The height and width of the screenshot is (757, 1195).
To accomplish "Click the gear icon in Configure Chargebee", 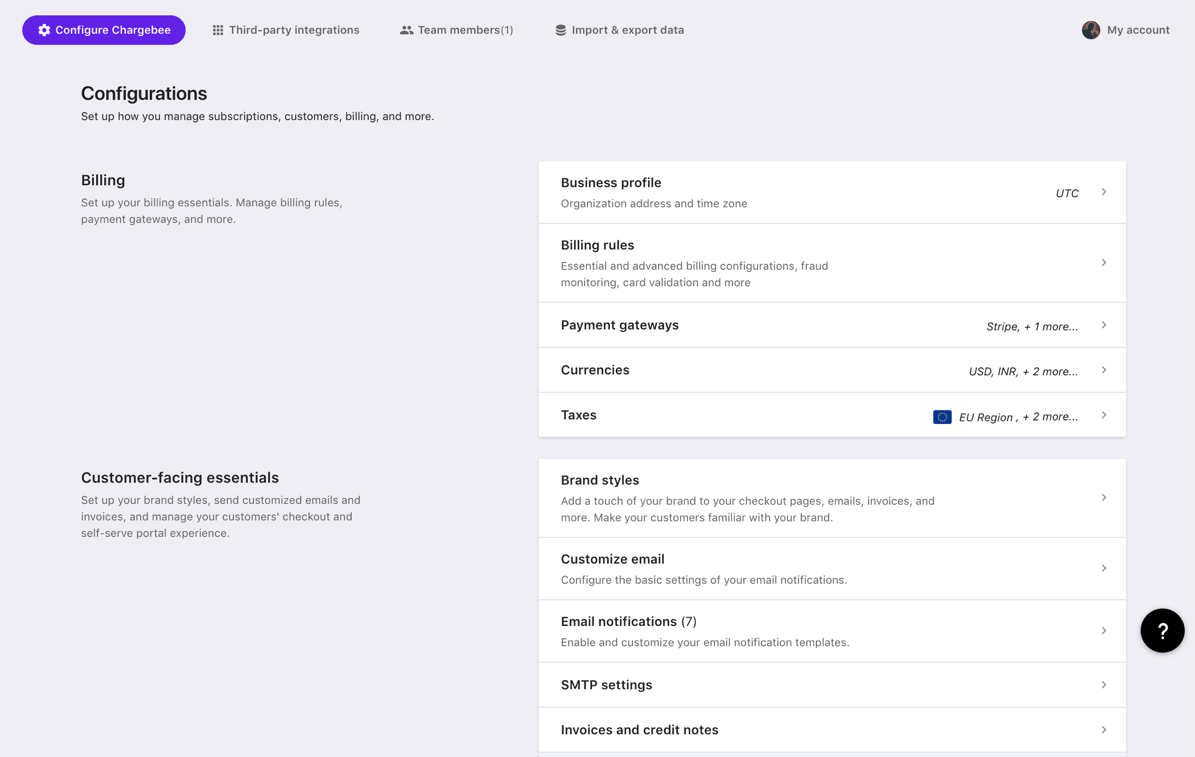I will tap(44, 30).
